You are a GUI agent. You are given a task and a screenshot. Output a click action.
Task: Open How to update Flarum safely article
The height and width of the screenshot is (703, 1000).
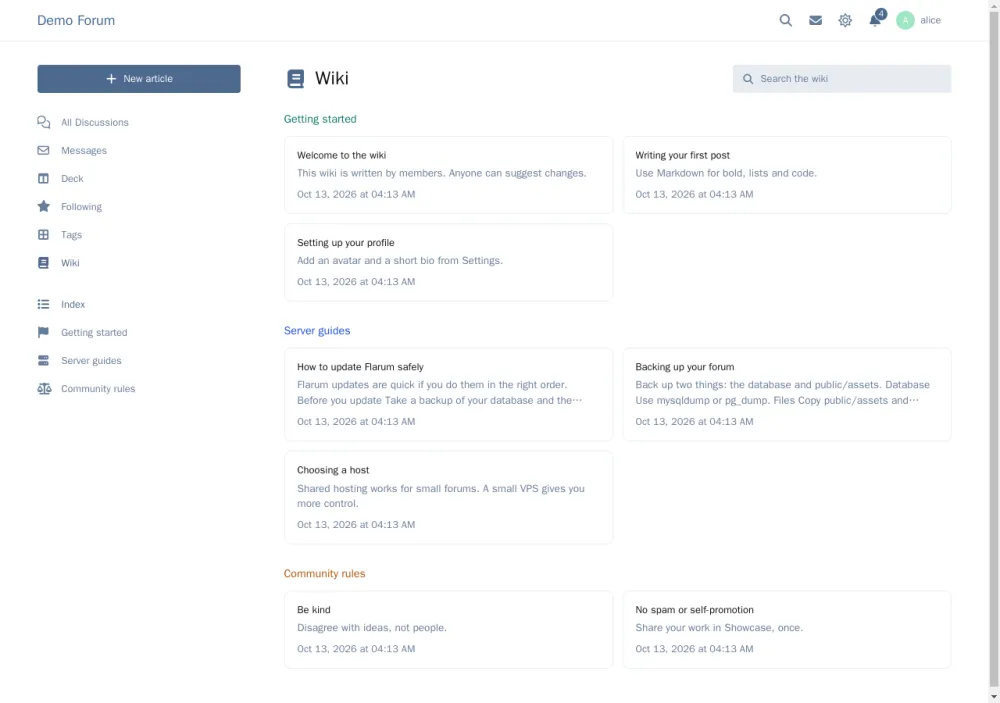click(448, 394)
